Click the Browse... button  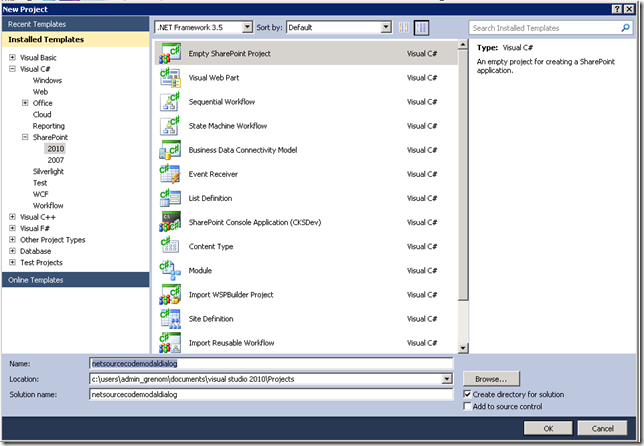(x=491, y=379)
